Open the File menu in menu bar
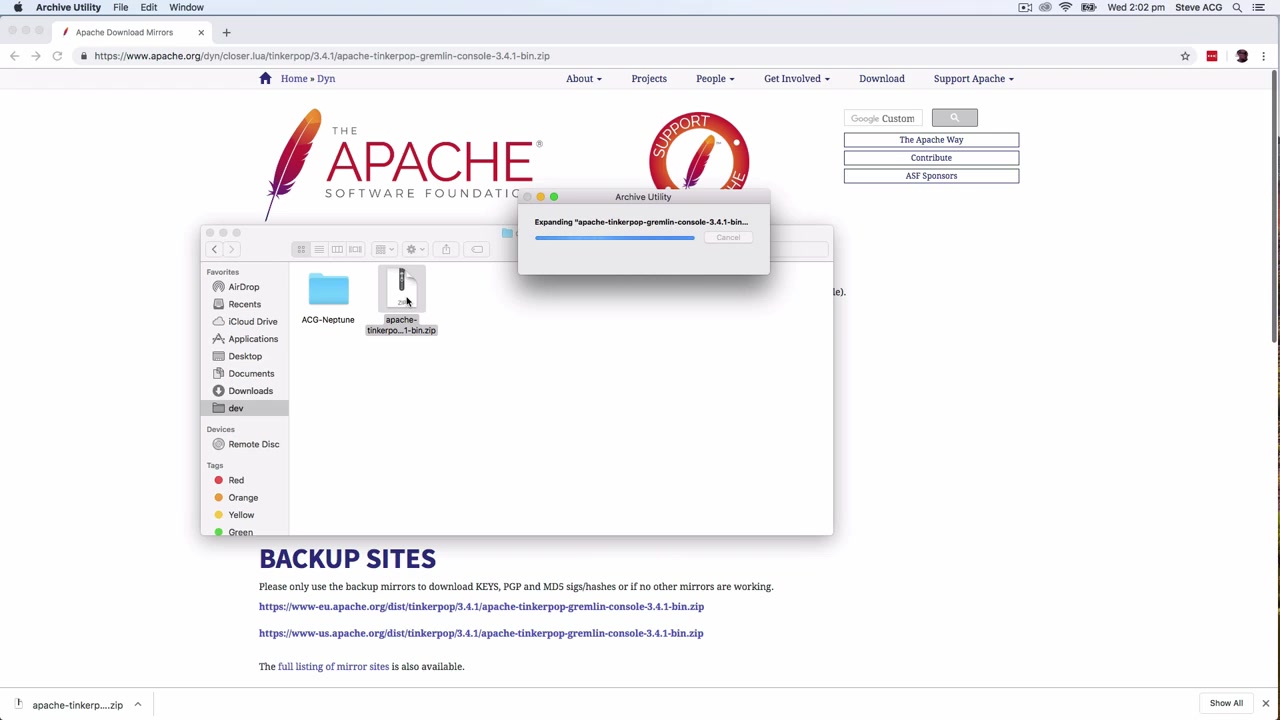The height and width of the screenshot is (720, 1280). click(x=120, y=7)
